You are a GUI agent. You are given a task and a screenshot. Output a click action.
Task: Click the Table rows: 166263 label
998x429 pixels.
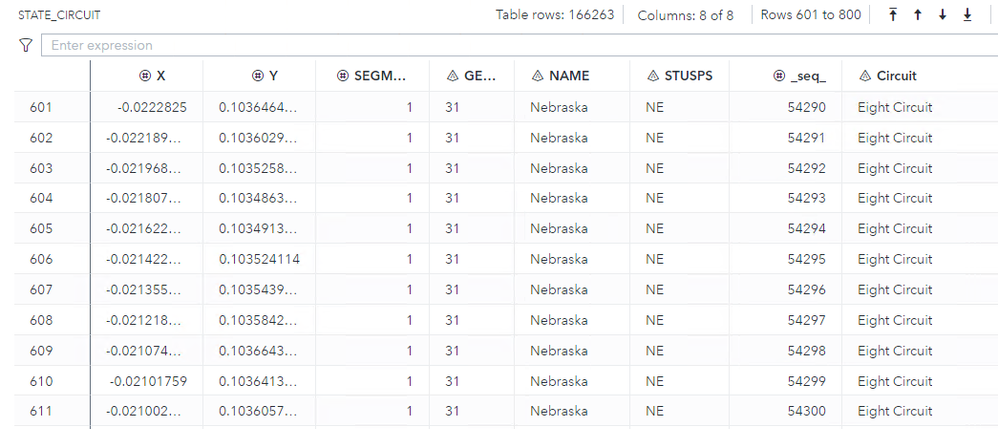tap(555, 15)
